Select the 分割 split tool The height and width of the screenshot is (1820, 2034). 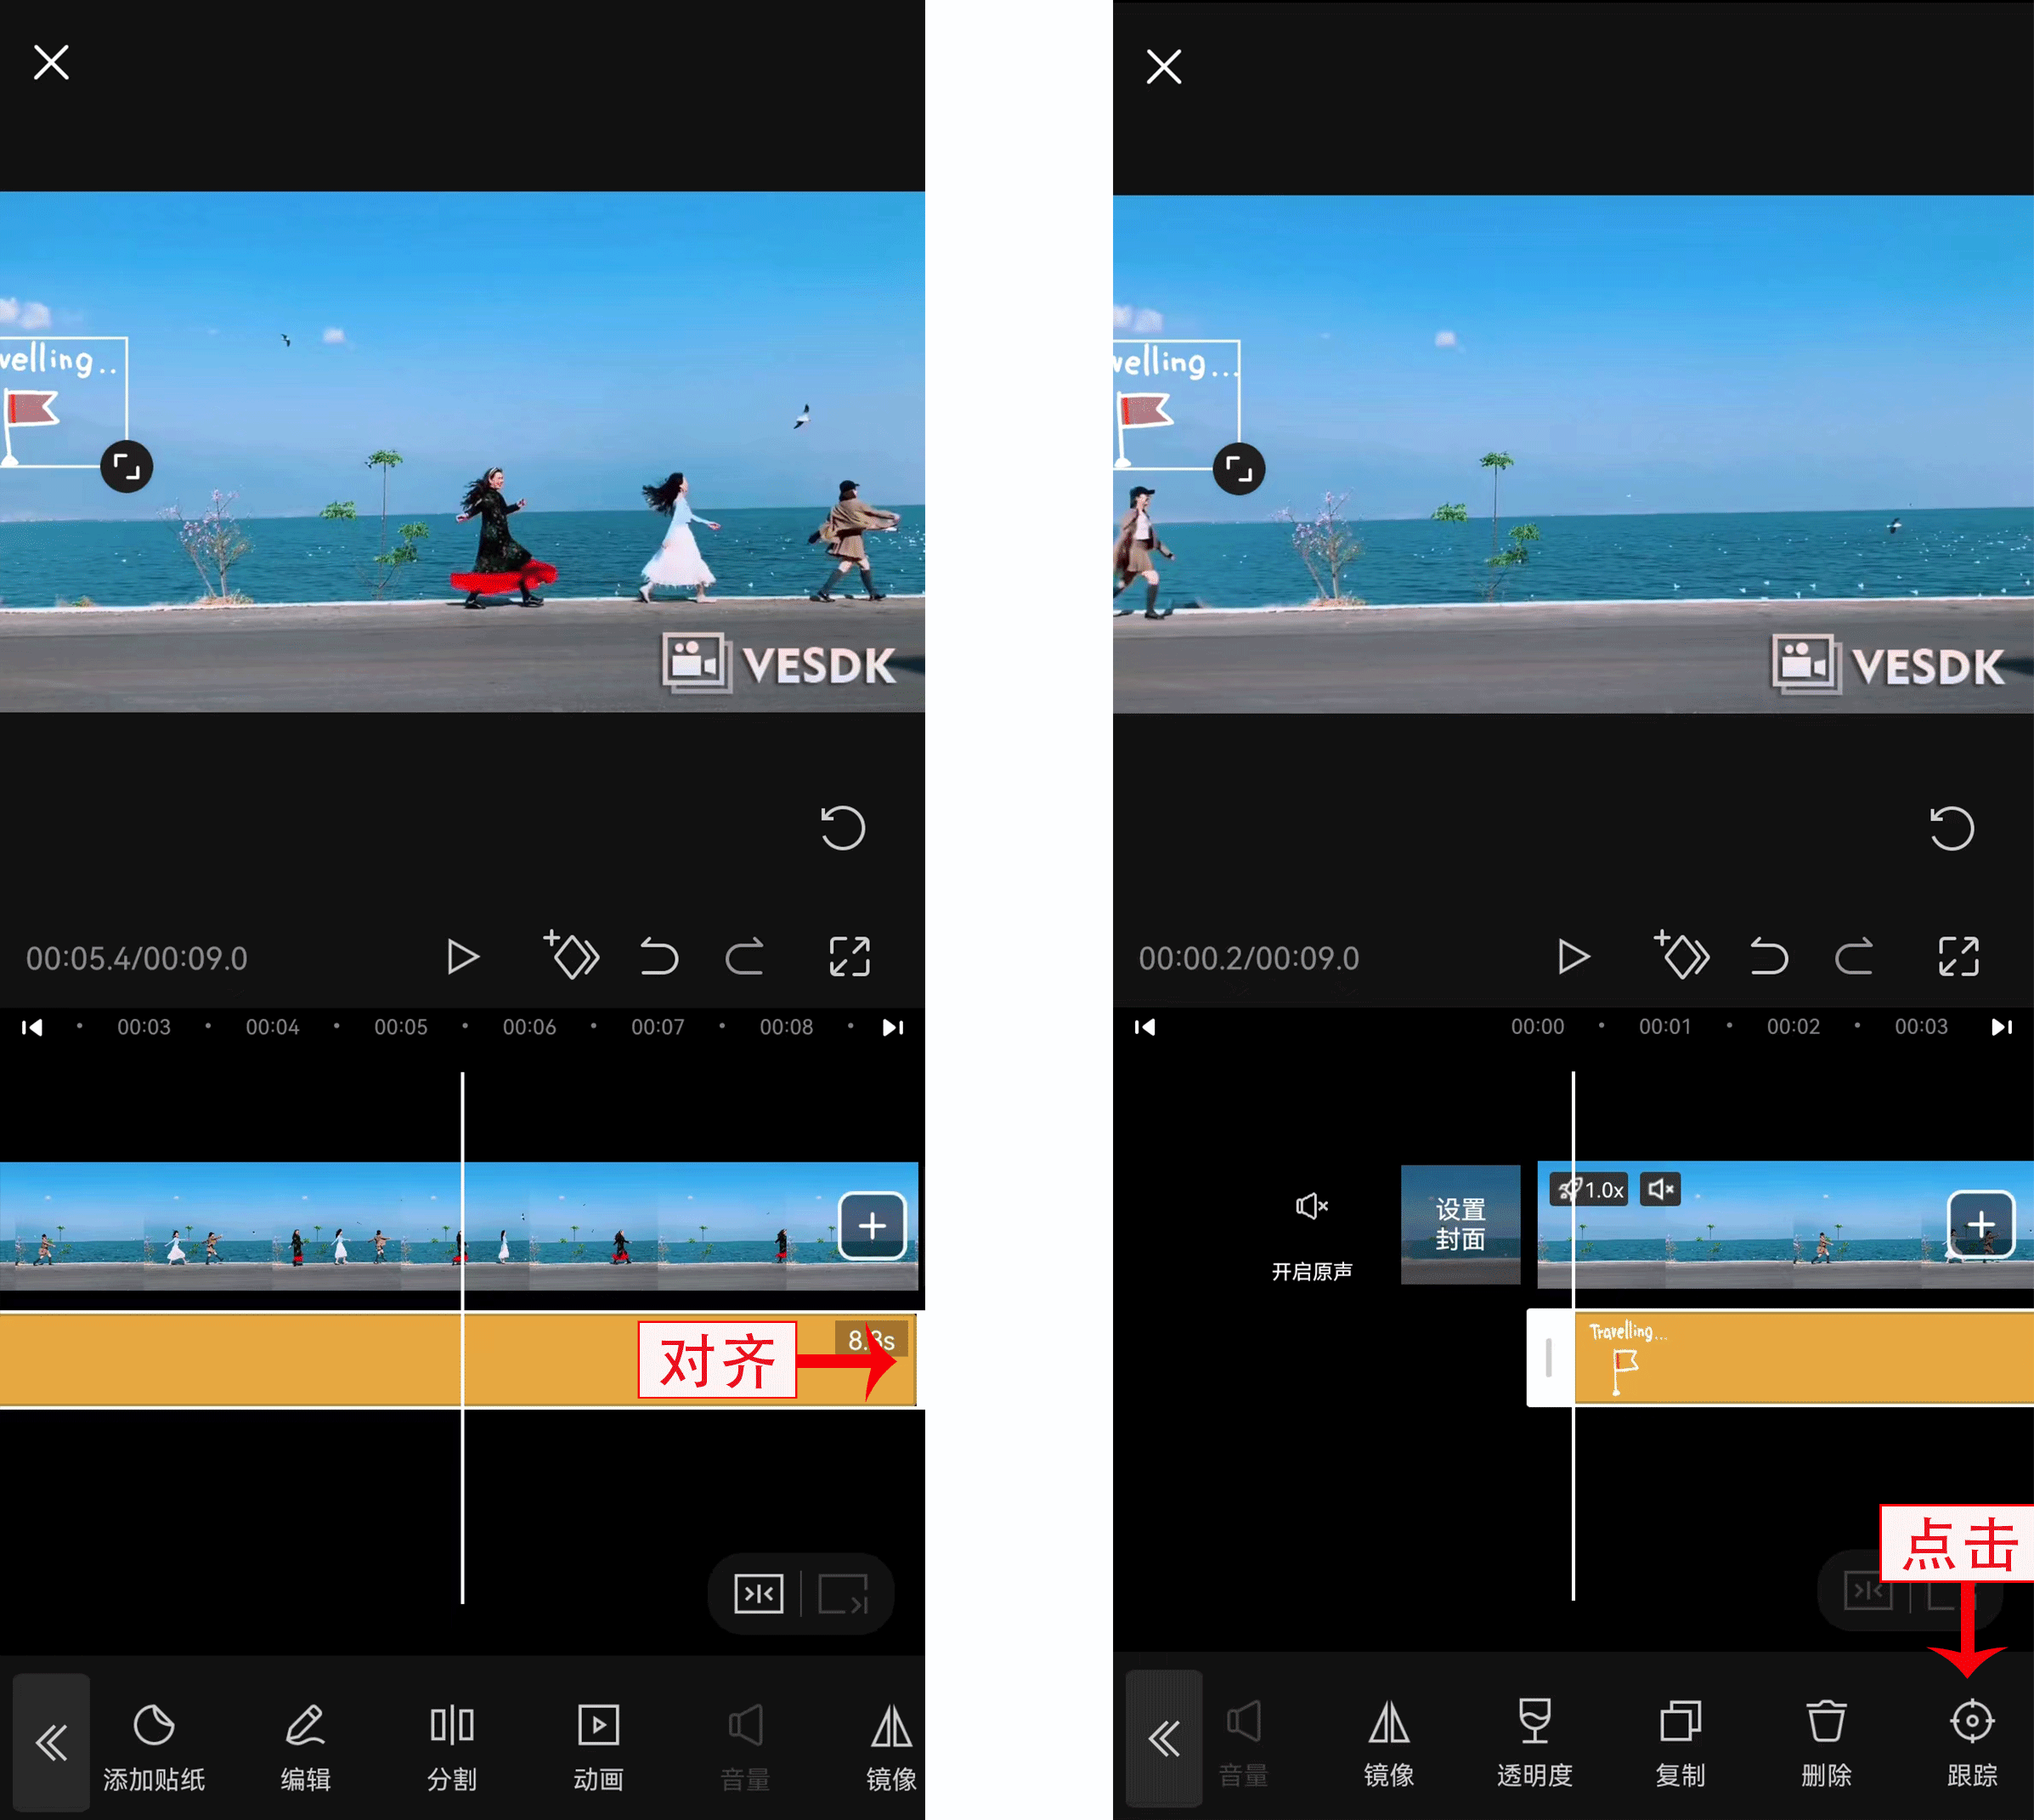(451, 1726)
